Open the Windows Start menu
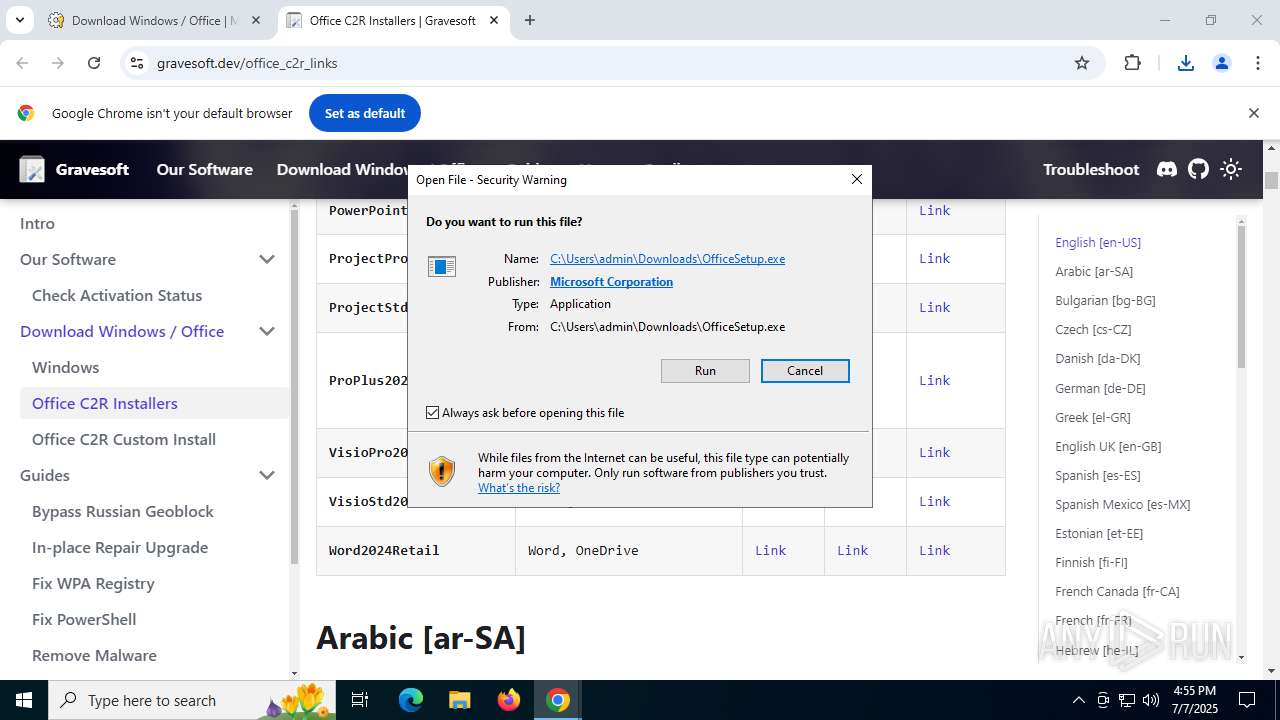1280x720 pixels. pyautogui.click(x=23, y=700)
